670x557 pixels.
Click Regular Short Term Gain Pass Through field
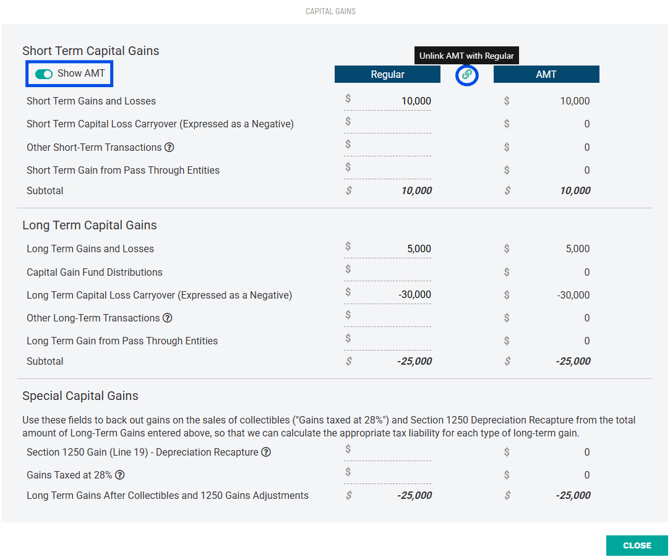point(389,170)
